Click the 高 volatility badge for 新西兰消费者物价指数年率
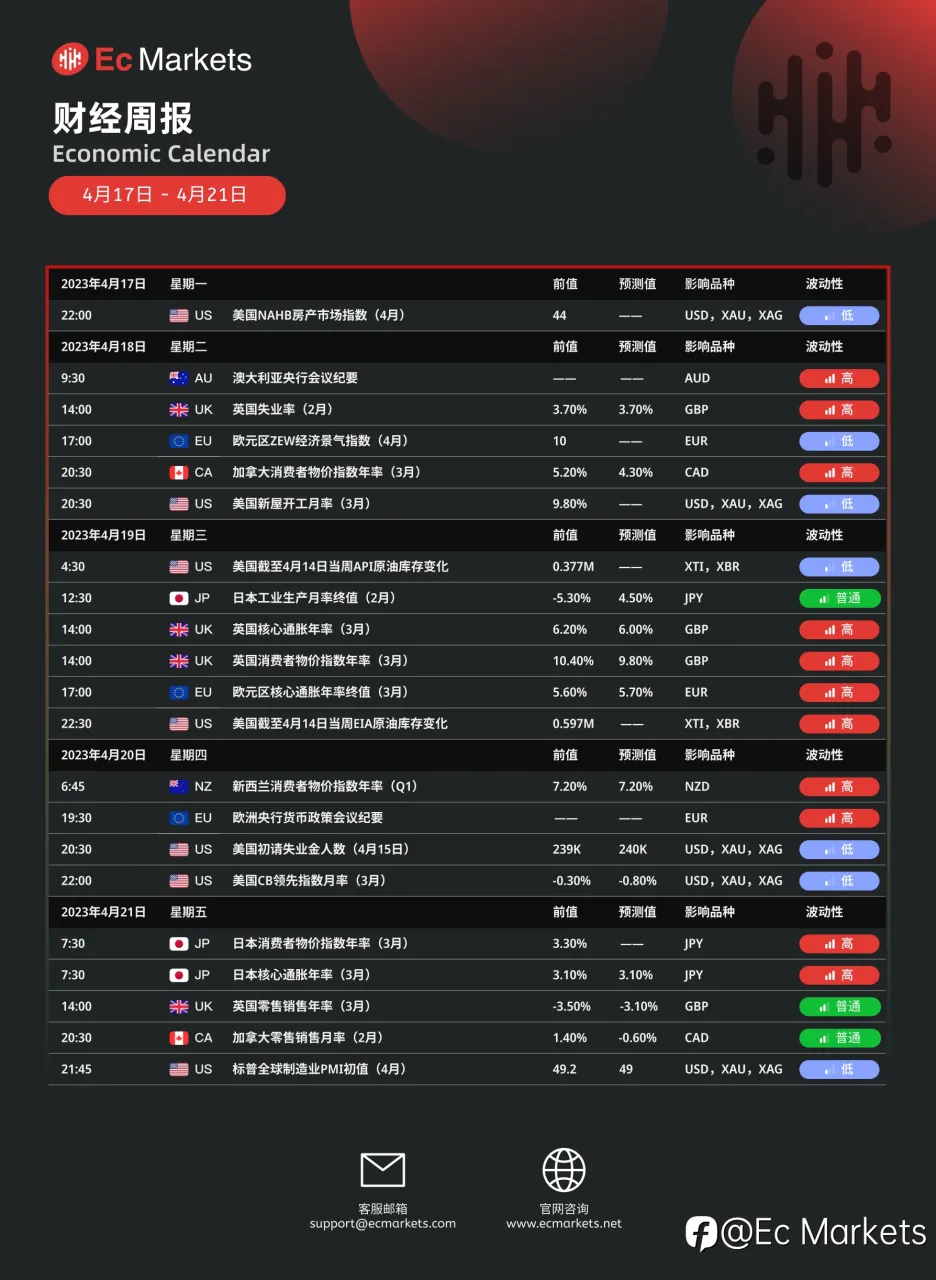Viewport: 936px width, 1280px height. tap(839, 787)
